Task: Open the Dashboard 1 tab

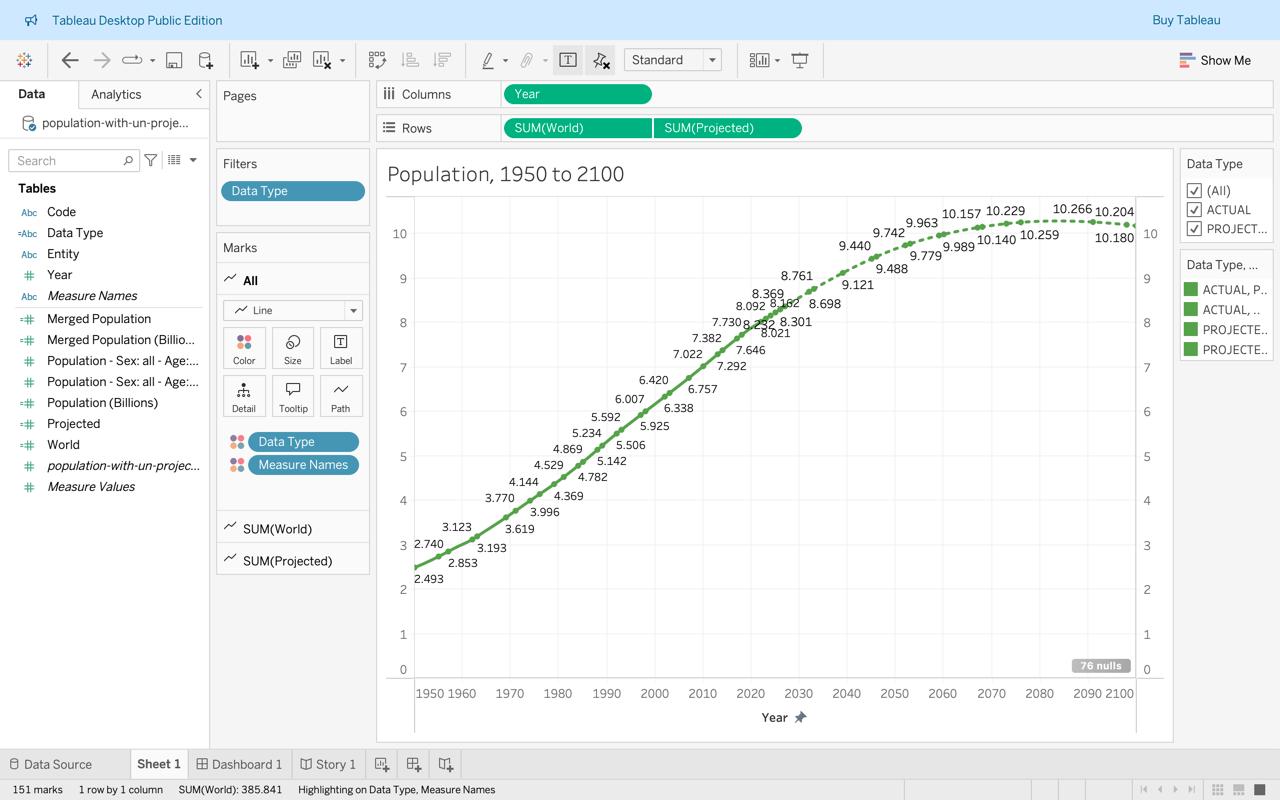Action: pos(240,764)
